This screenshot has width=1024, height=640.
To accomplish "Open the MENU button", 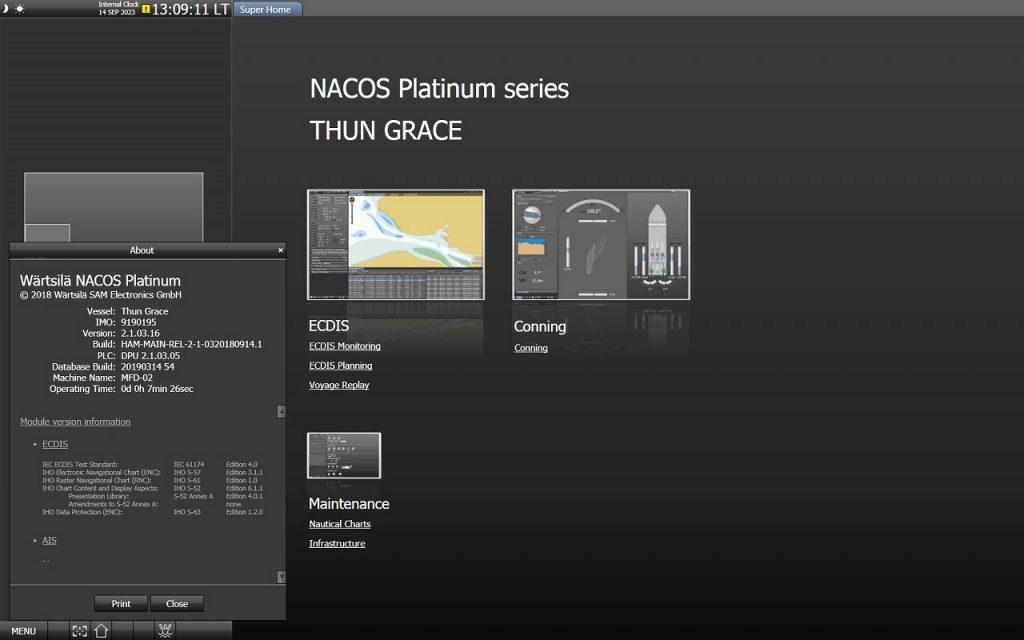I will 24,631.
